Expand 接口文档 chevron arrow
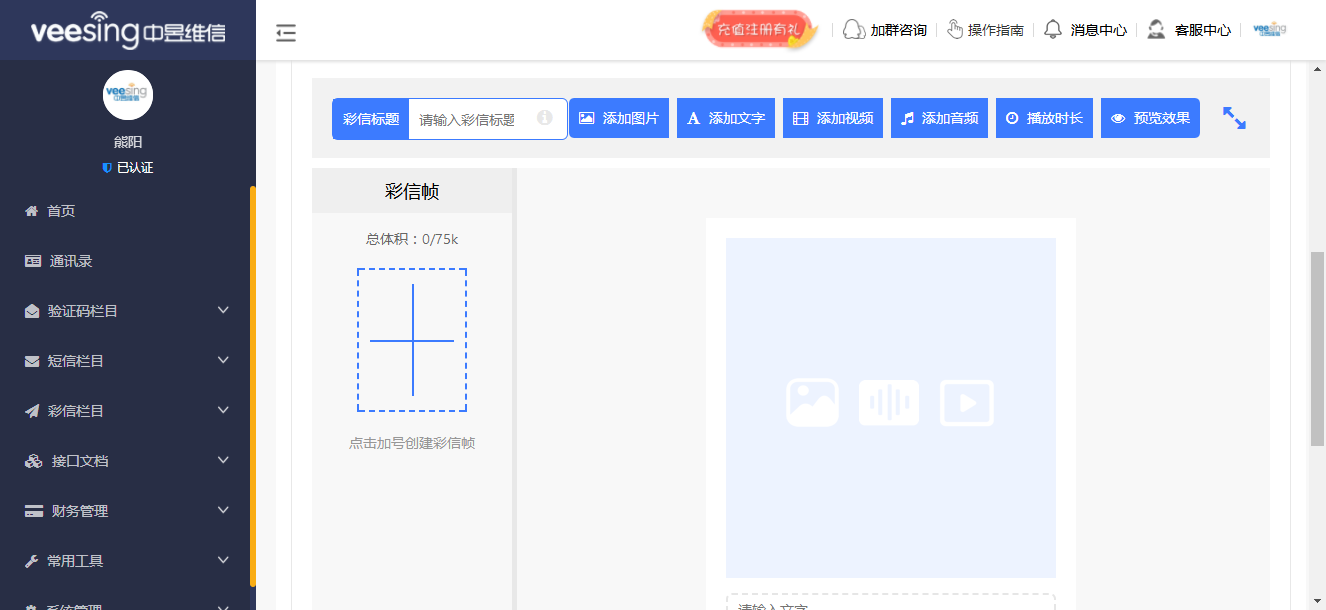 pyautogui.click(x=224, y=460)
